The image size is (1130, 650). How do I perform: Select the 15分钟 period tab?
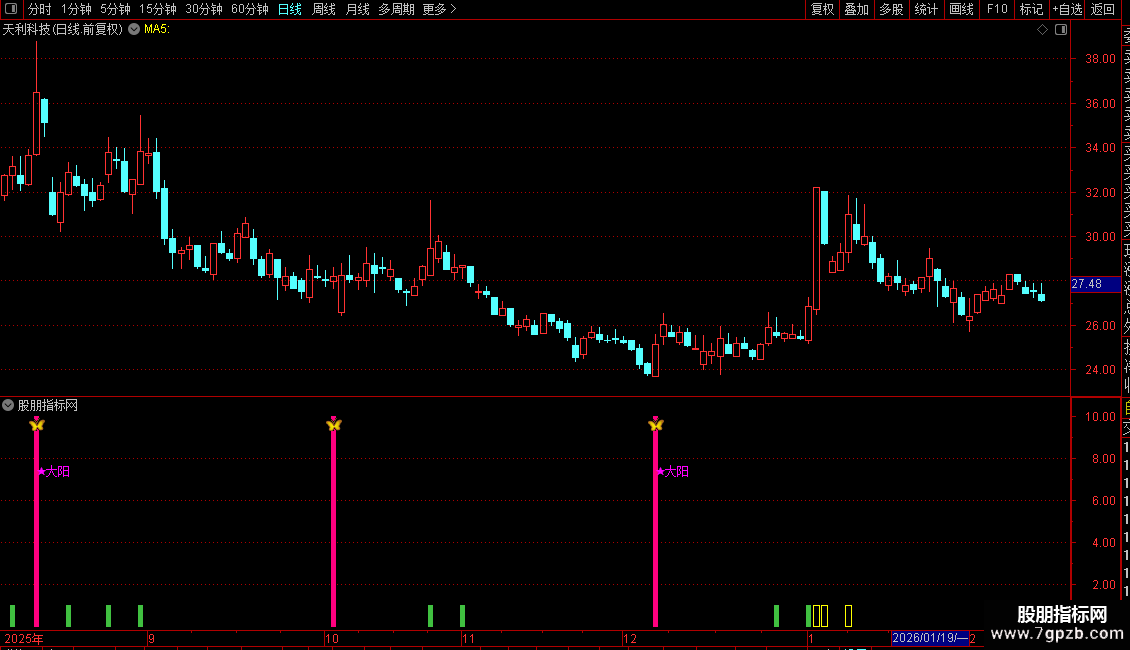click(158, 9)
